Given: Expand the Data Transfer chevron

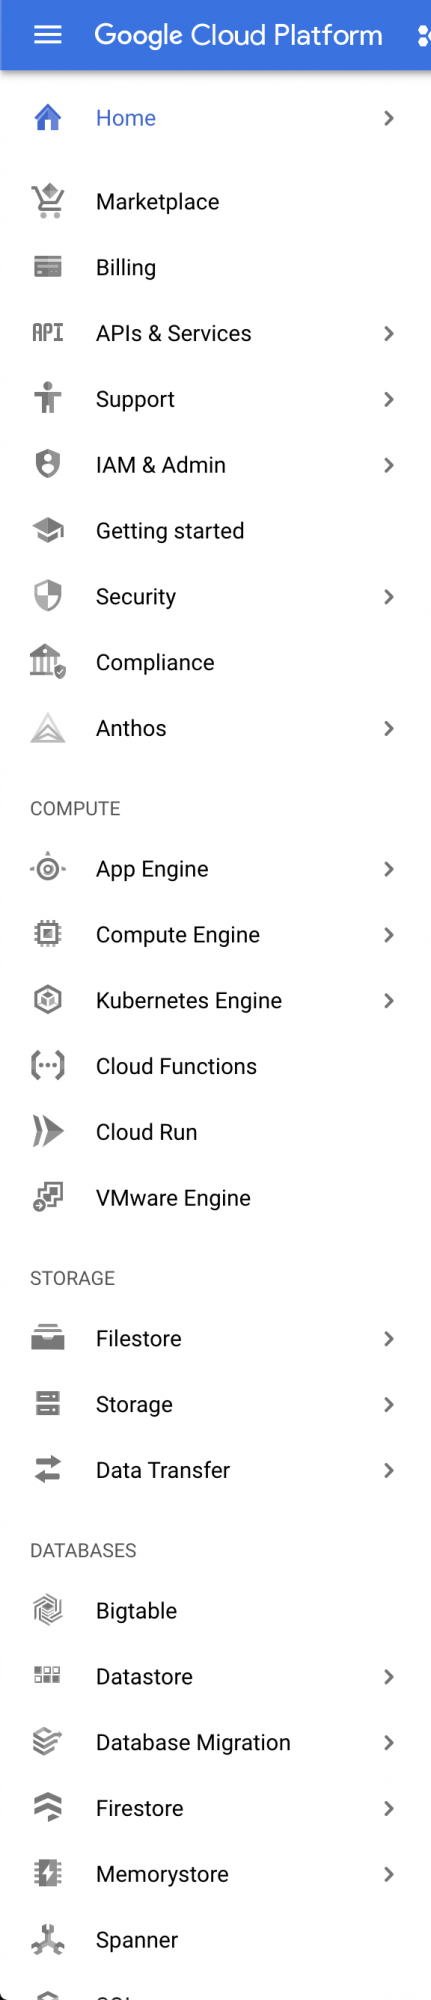Looking at the screenshot, I should 389,1470.
